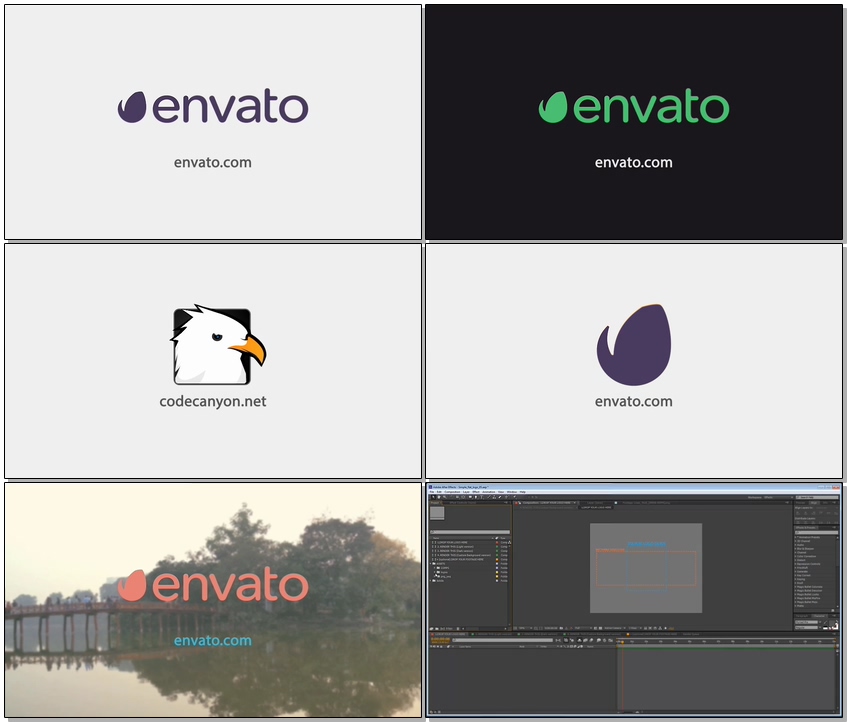The height and width of the screenshot is (722, 848).
Task: Select the Selection tool in After Effects toolbar
Action: tap(433, 497)
